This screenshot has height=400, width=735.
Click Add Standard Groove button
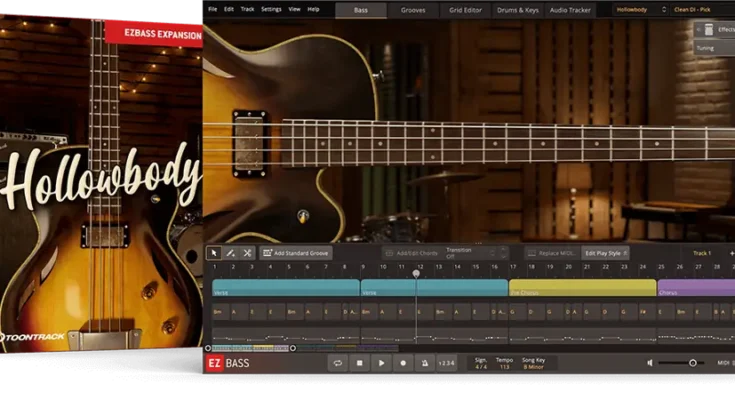pyautogui.click(x=296, y=253)
